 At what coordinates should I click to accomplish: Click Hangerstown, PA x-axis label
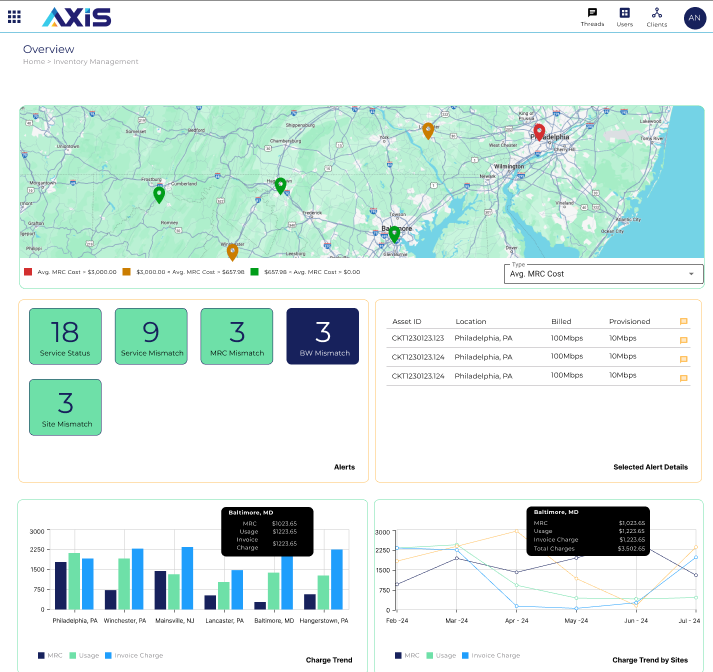324,621
